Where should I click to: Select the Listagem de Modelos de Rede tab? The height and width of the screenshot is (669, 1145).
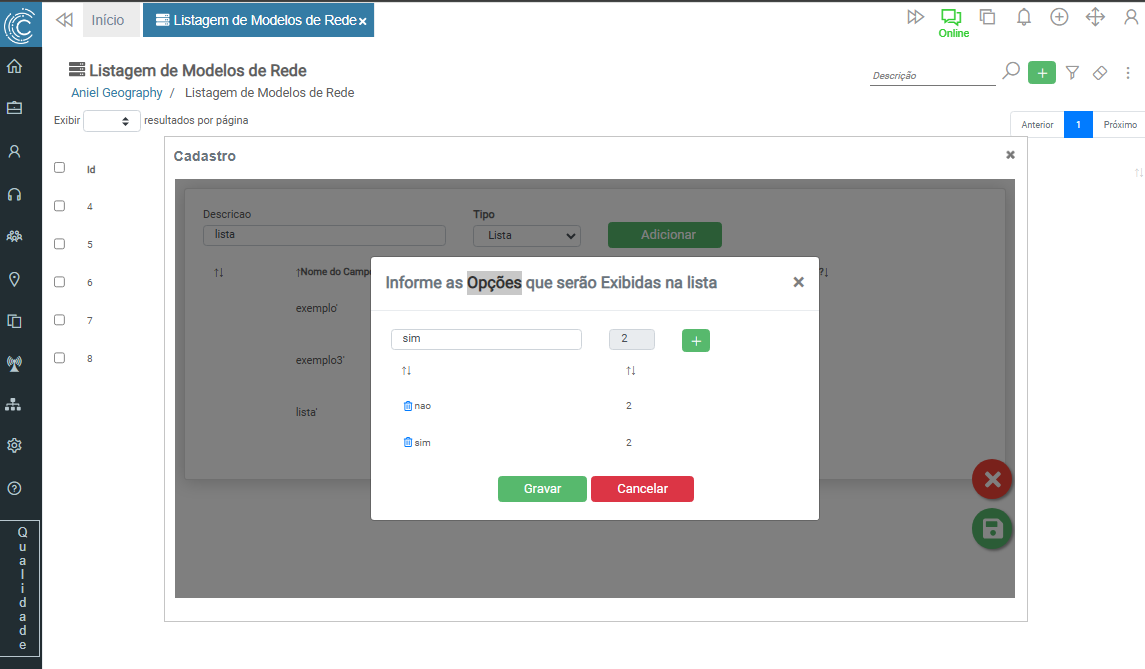[255, 20]
